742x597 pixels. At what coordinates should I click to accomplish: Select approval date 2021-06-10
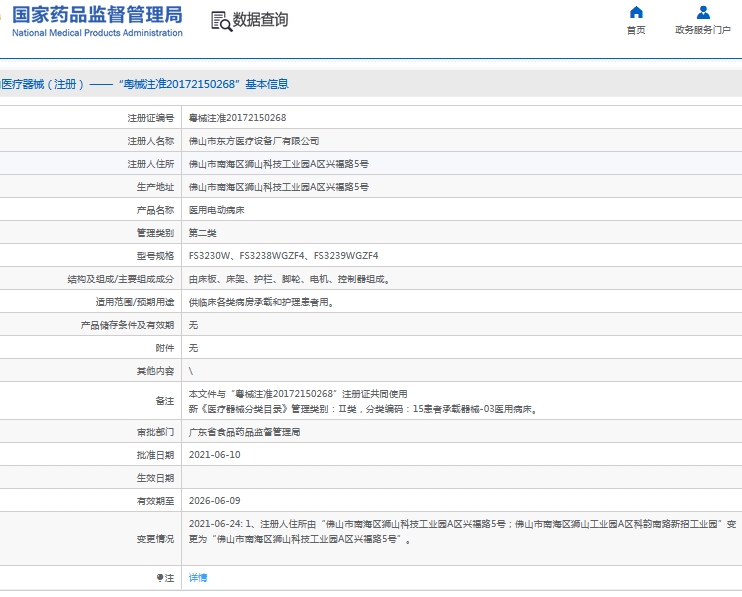point(214,455)
